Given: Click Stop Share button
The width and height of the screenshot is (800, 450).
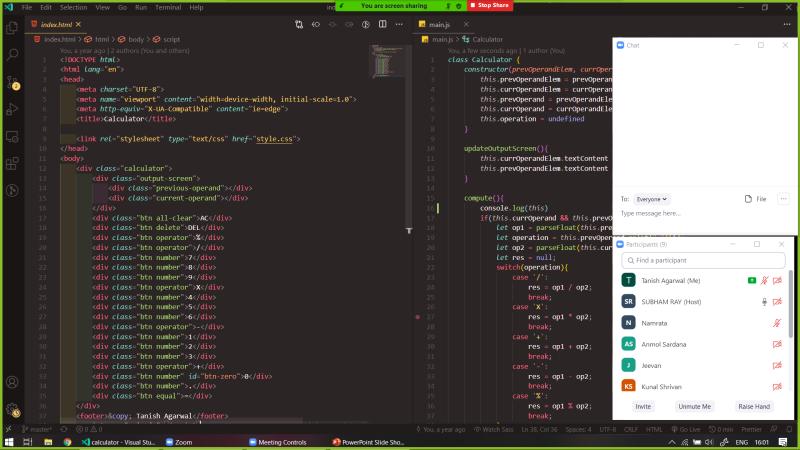Looking at the screenshot, I should click(489, 5).
